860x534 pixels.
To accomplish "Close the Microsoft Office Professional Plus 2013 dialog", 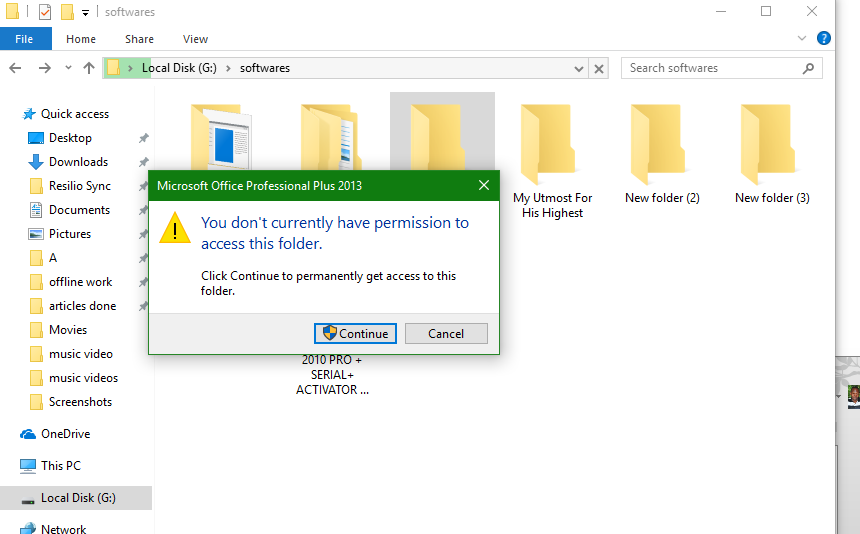I will 484,185.
